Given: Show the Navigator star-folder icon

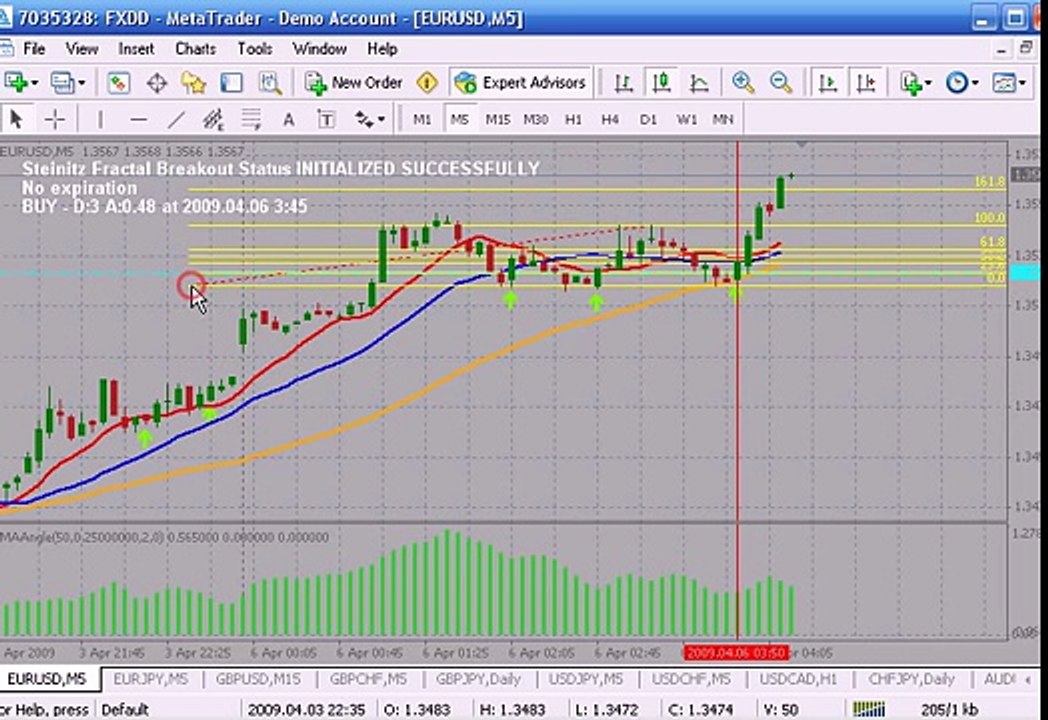Looking at the screenshot, I should [194, 83].
